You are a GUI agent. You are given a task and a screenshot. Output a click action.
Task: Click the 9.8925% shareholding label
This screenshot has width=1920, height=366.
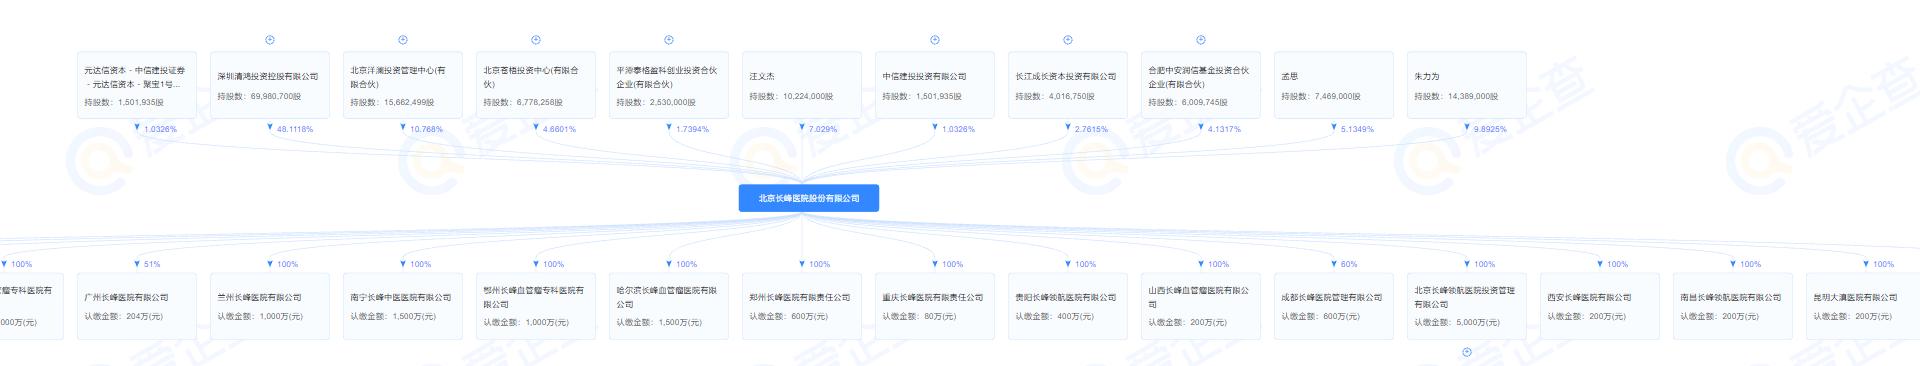(x=1491, y=129)
